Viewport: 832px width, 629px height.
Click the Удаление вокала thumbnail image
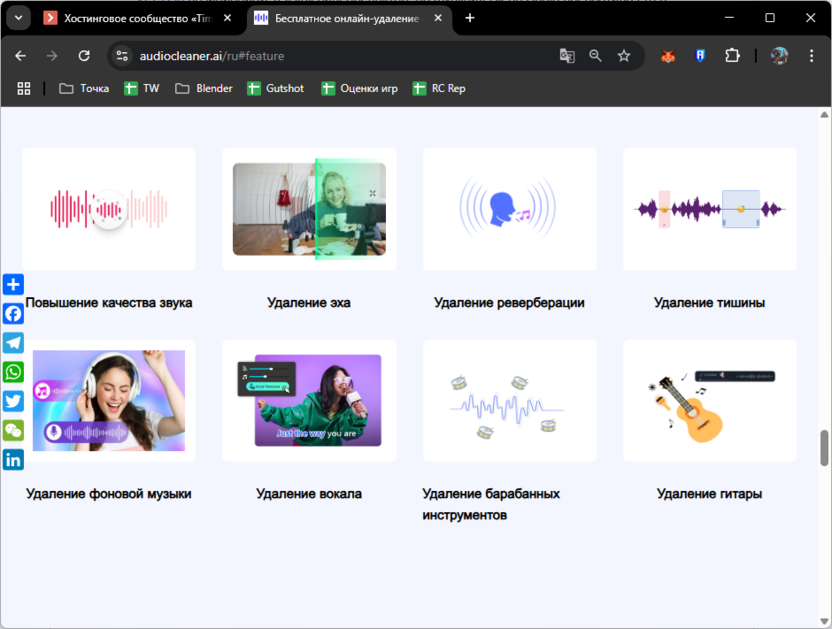point(309,400)
